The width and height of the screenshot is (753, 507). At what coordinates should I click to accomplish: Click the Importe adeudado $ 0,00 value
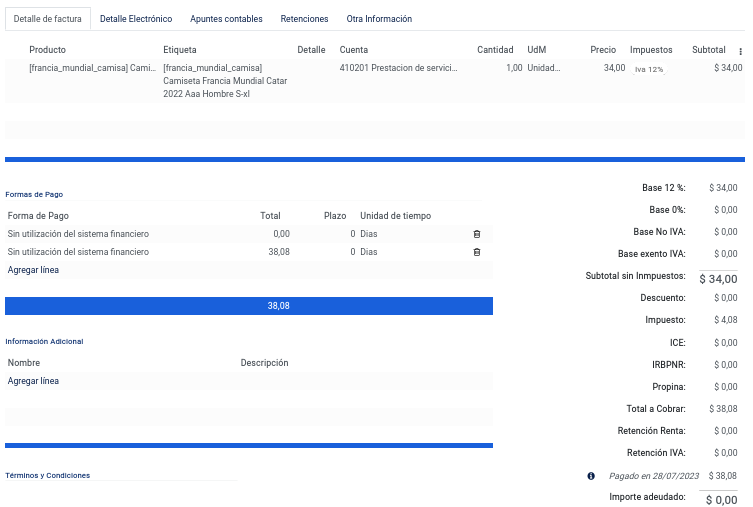[721, 499]
